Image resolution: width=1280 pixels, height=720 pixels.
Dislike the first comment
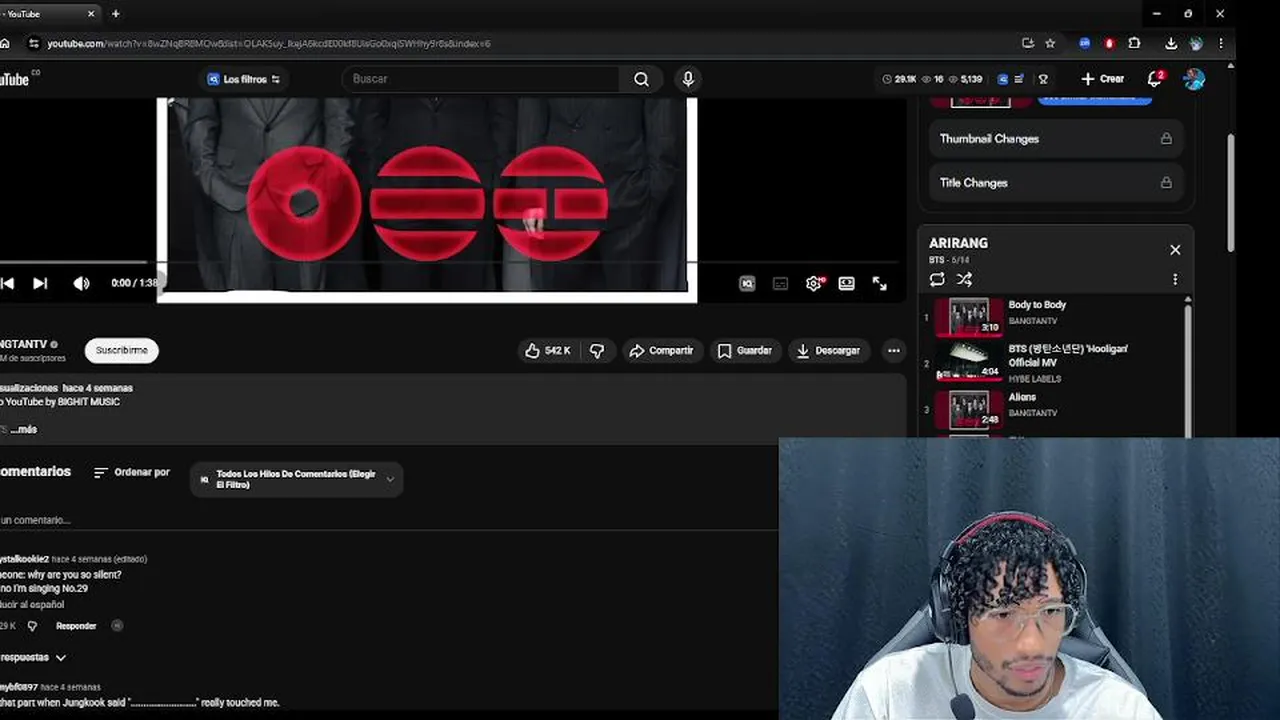point(32,626)
